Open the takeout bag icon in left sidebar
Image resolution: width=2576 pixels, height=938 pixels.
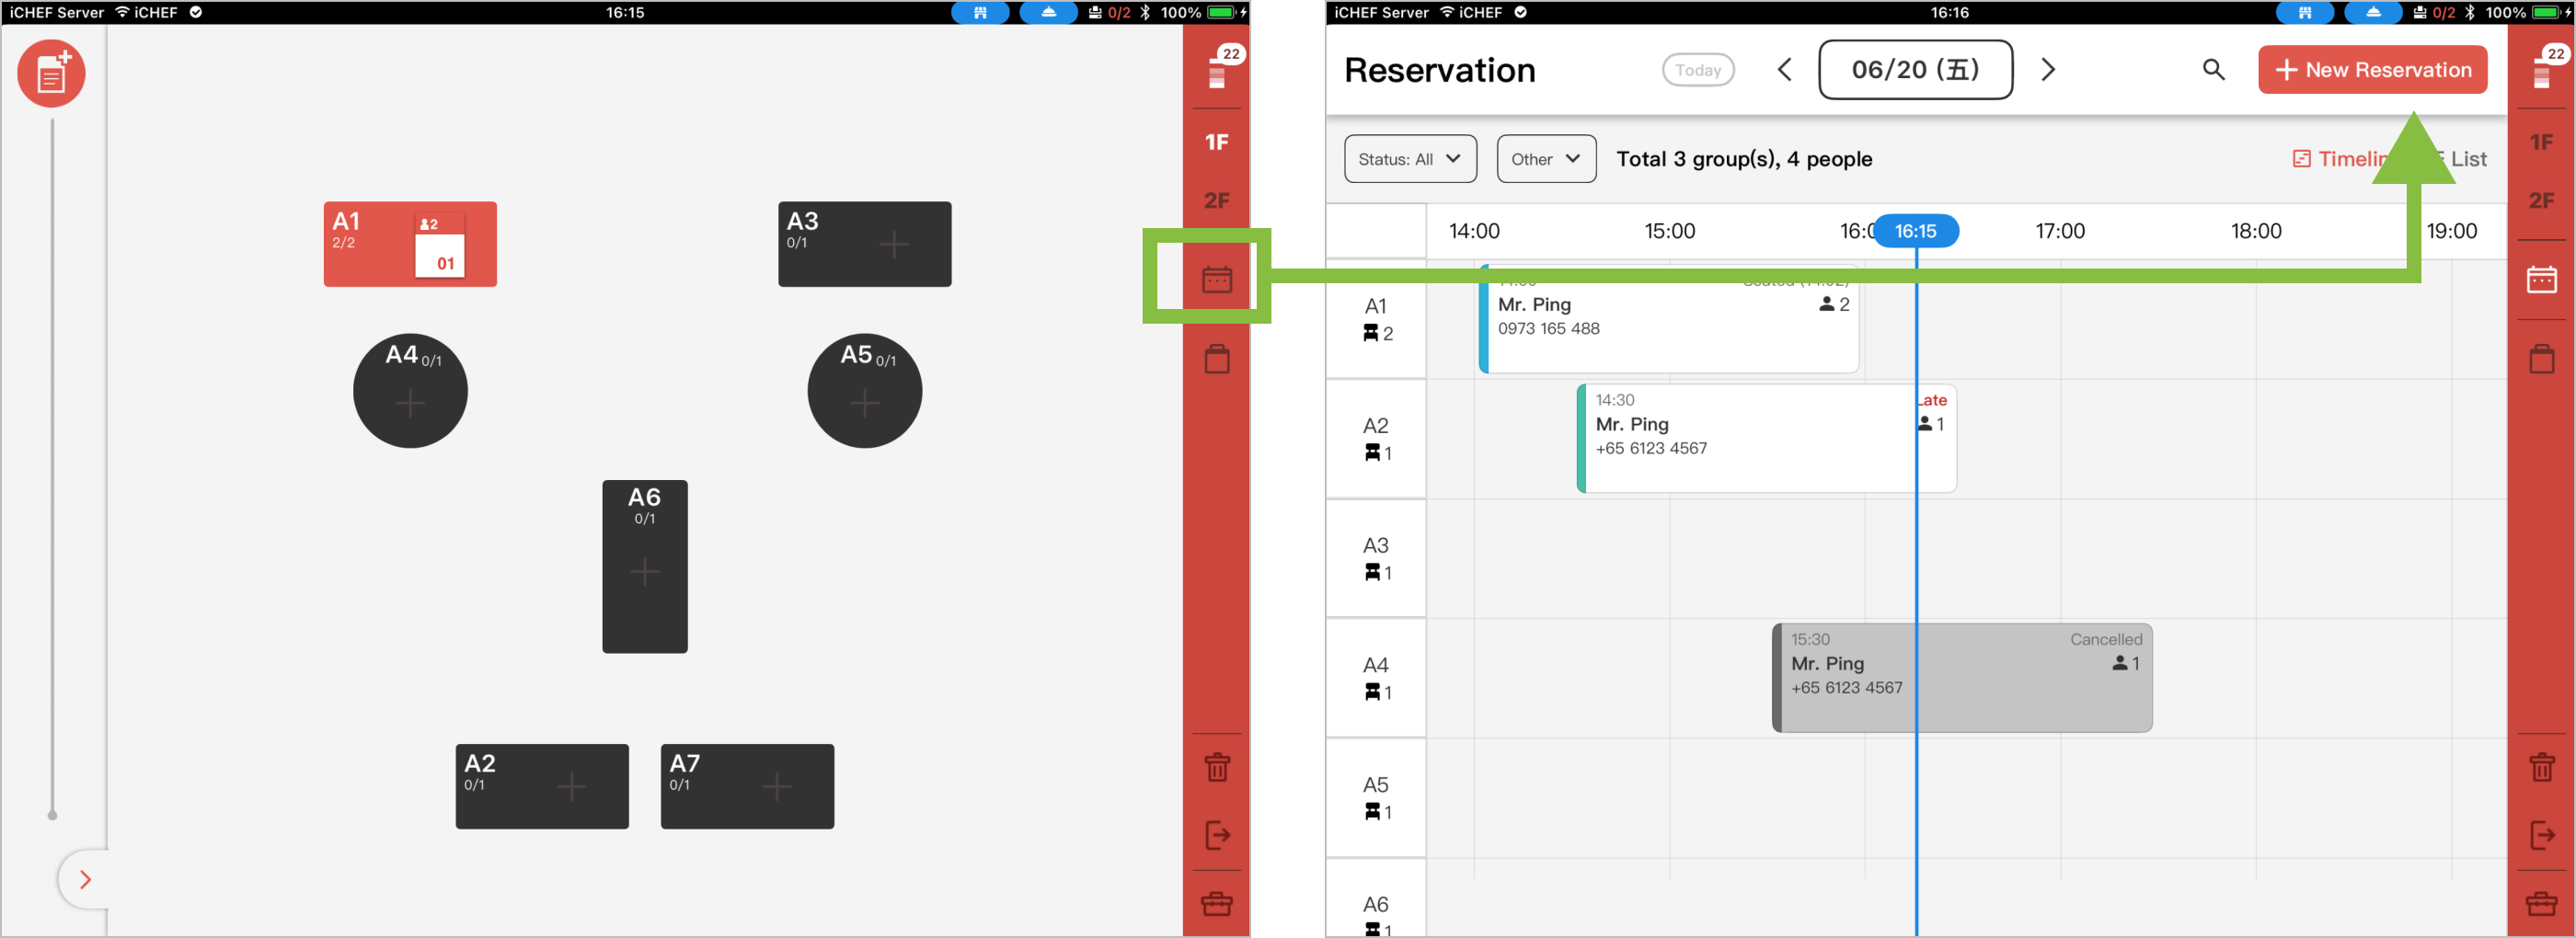(x=1216, y=359)
